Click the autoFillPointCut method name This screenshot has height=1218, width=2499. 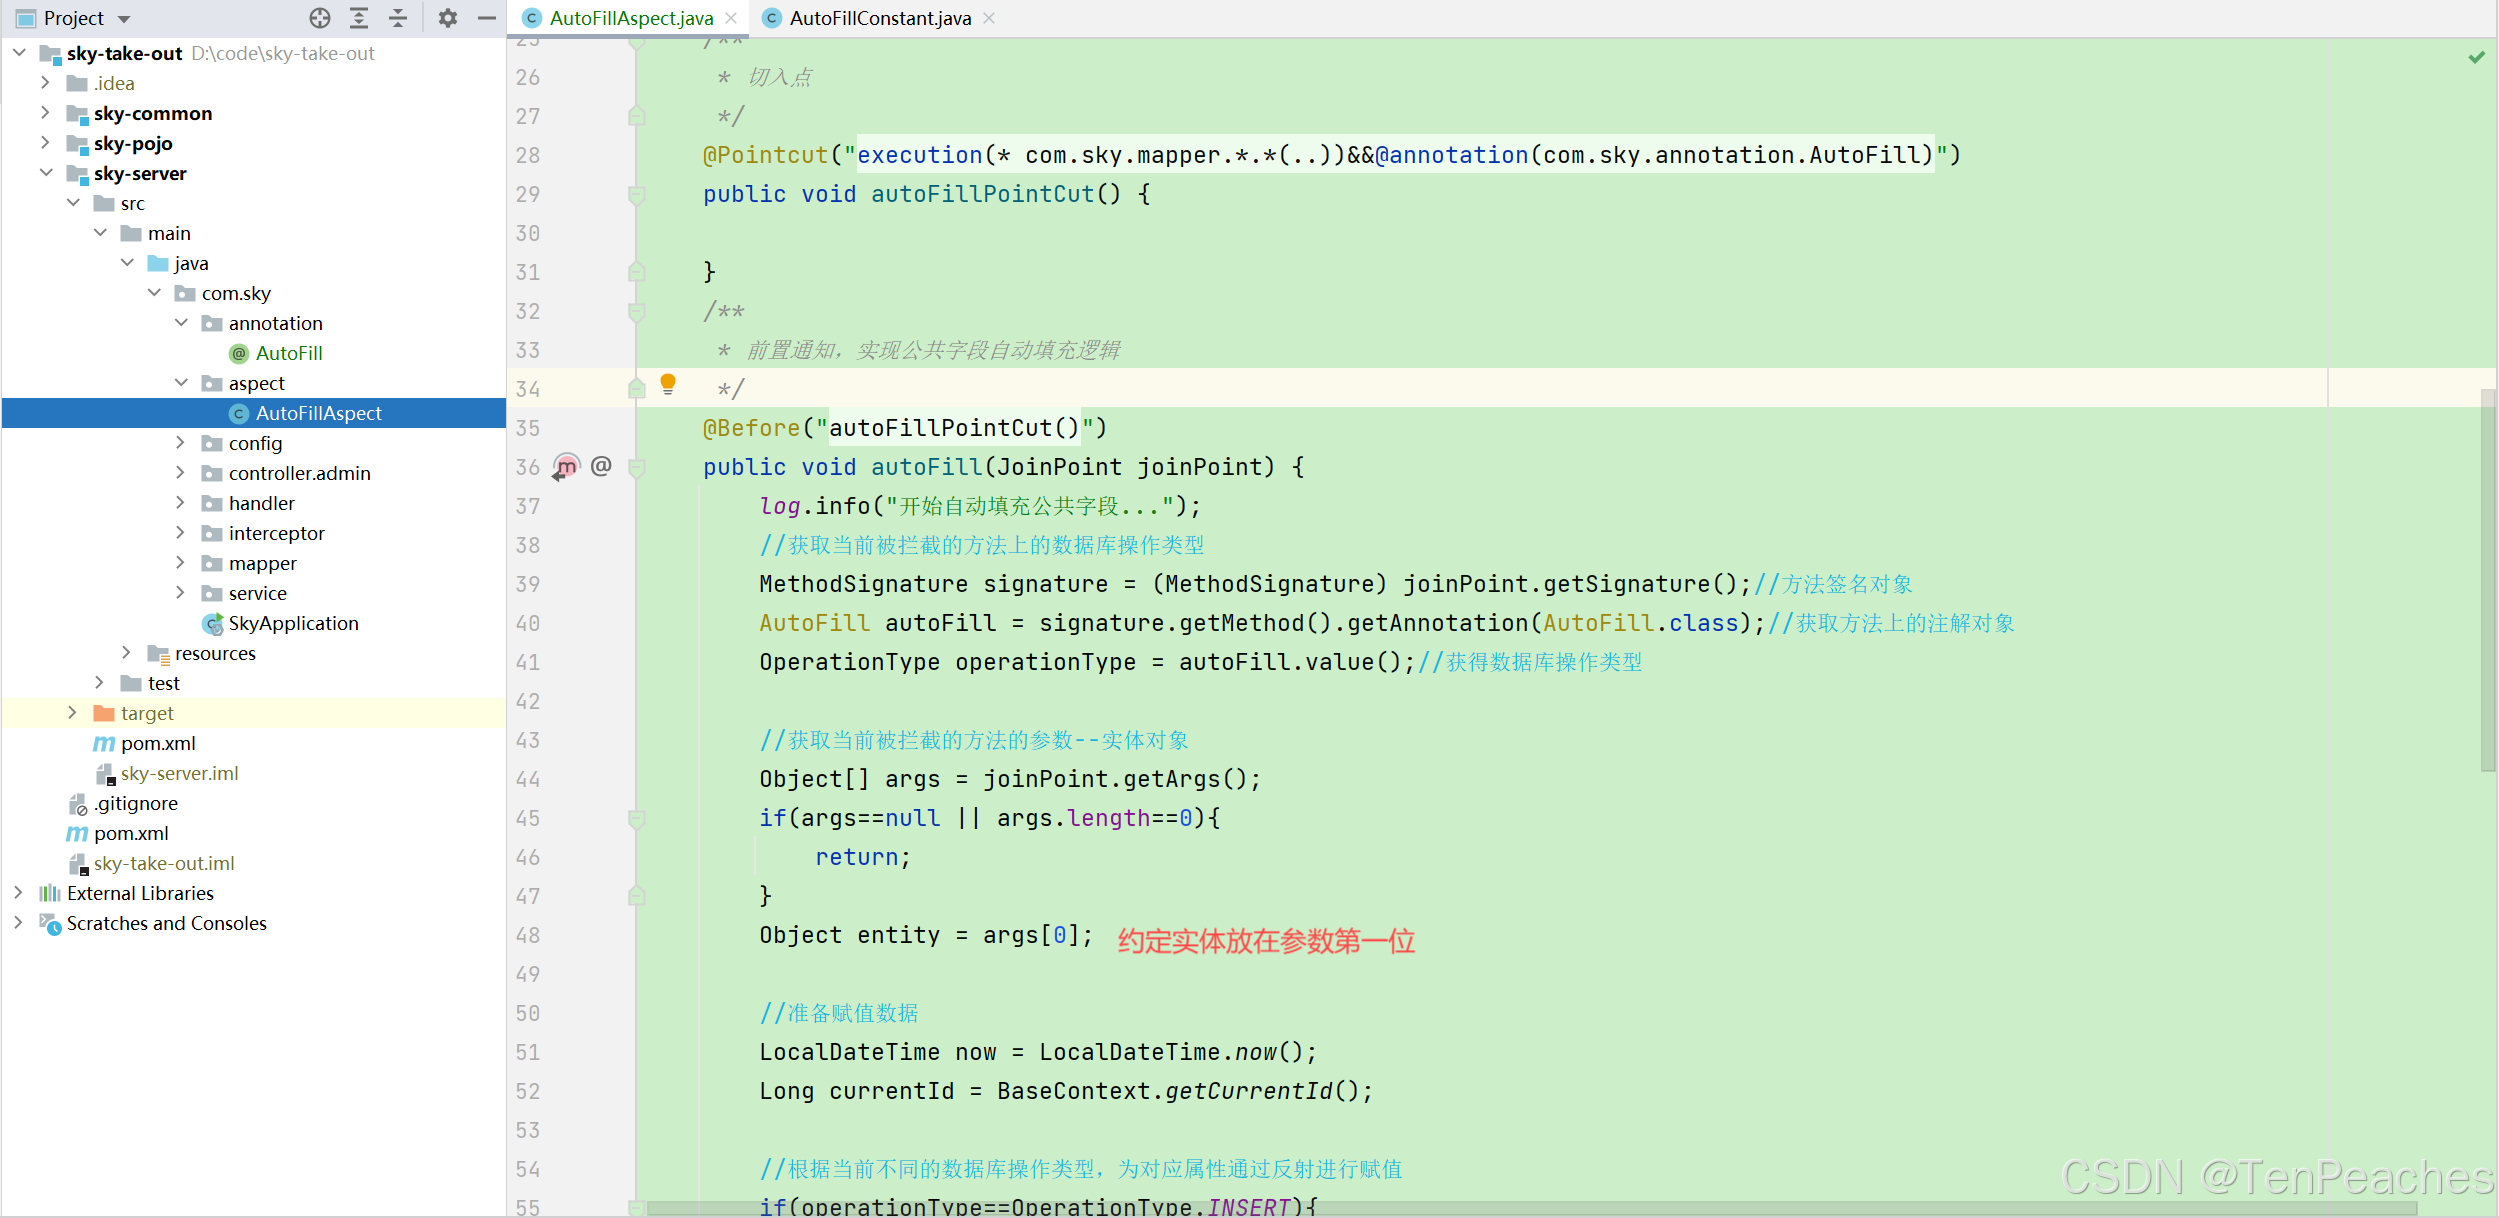[982, 194]
